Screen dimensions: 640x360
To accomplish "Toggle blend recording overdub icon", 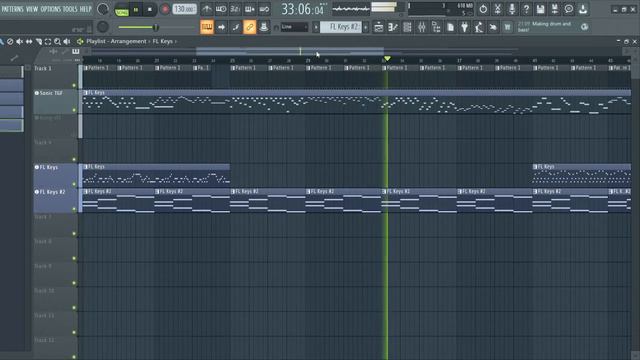I will coord(249,9).
